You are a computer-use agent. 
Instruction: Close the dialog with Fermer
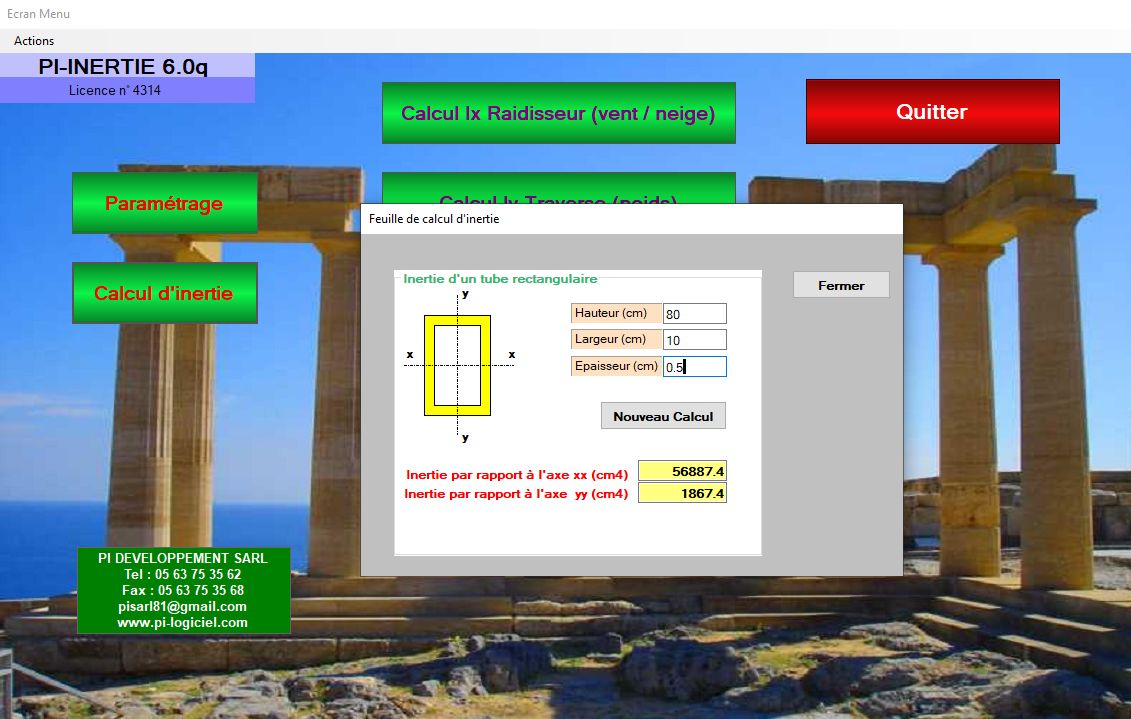click(x=840, y=285)
